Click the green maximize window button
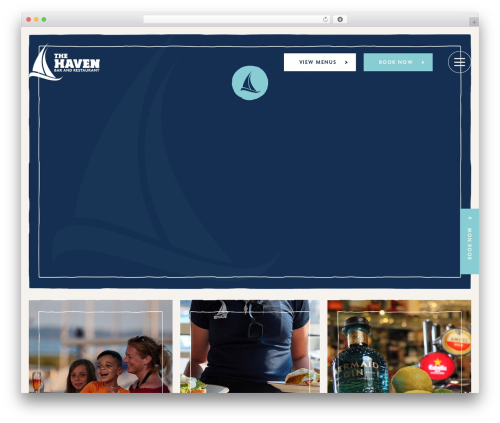The width and height of the screenshot is (500, 423). pos(44,20)
